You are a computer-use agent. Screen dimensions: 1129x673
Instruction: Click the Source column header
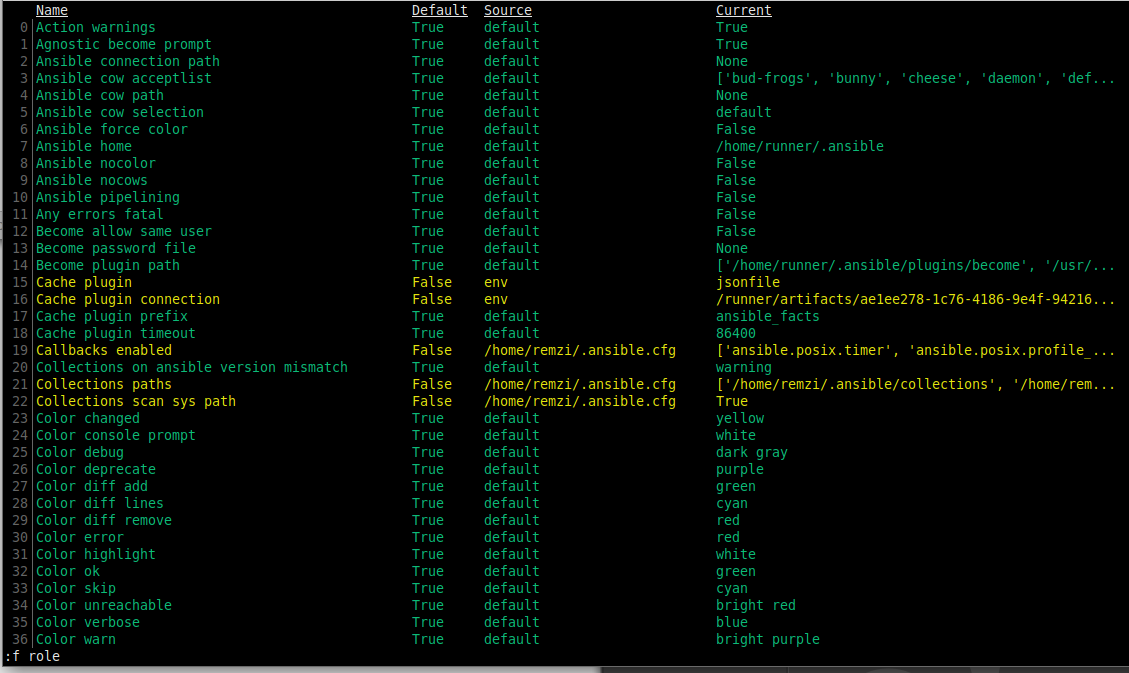[507, 10]
